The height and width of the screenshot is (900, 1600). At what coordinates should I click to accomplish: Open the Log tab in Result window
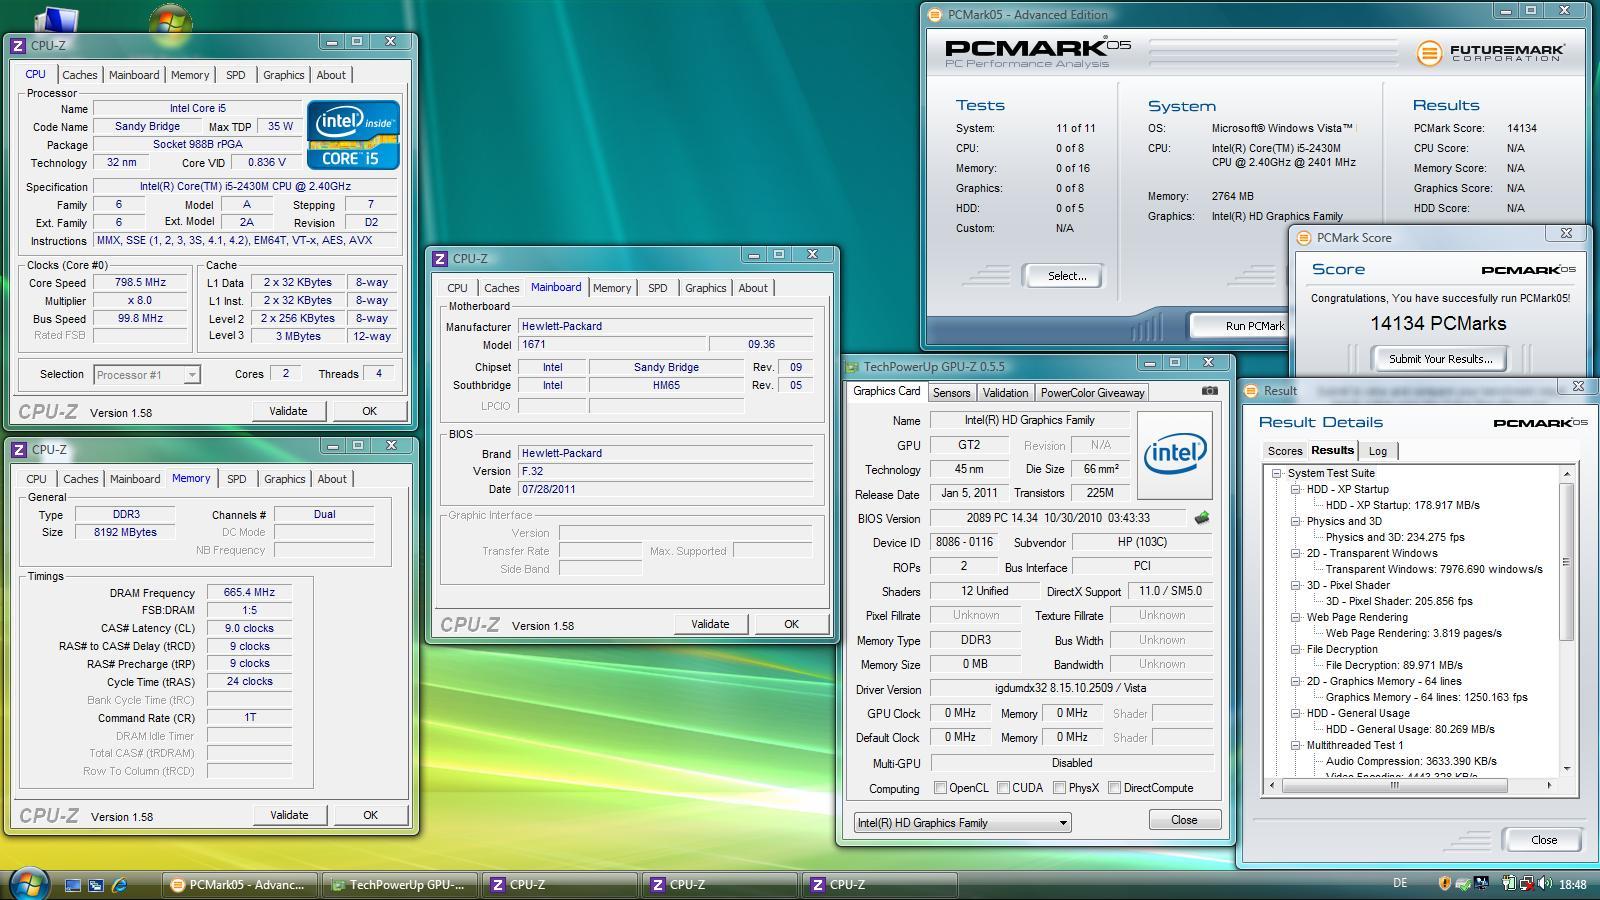[x=1377, y=451]
